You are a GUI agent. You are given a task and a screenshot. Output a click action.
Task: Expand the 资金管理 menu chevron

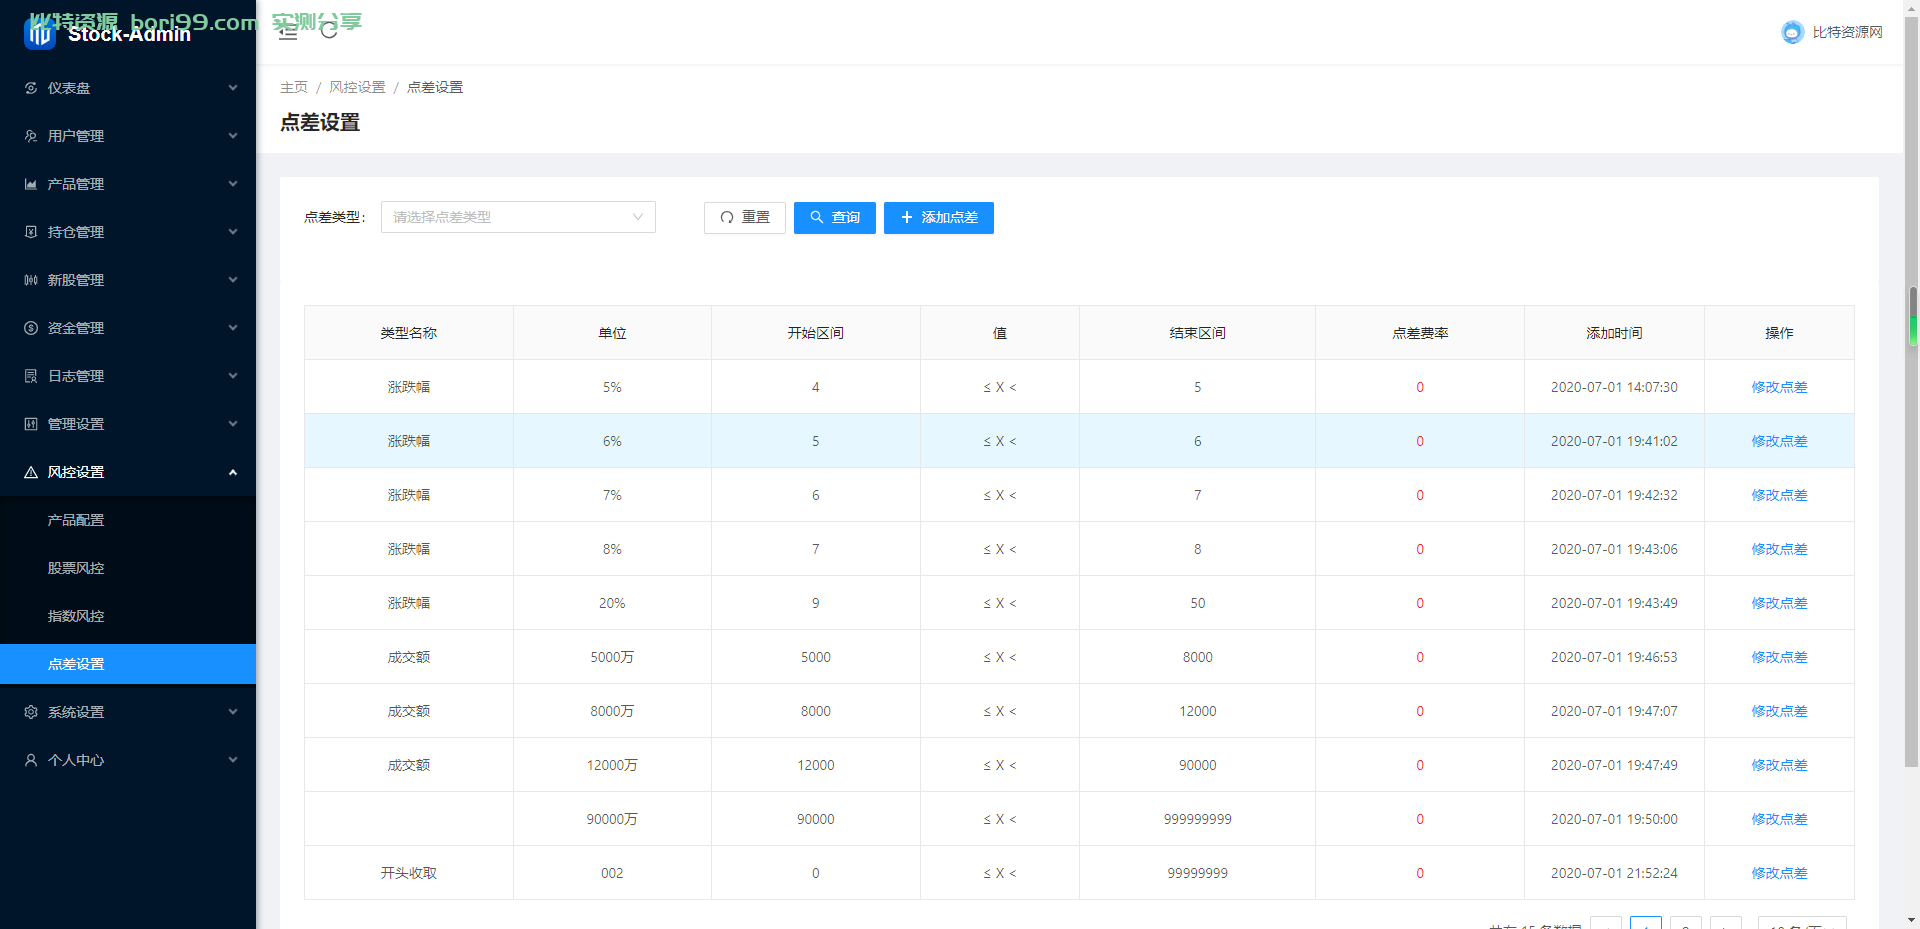click(233, 328)
